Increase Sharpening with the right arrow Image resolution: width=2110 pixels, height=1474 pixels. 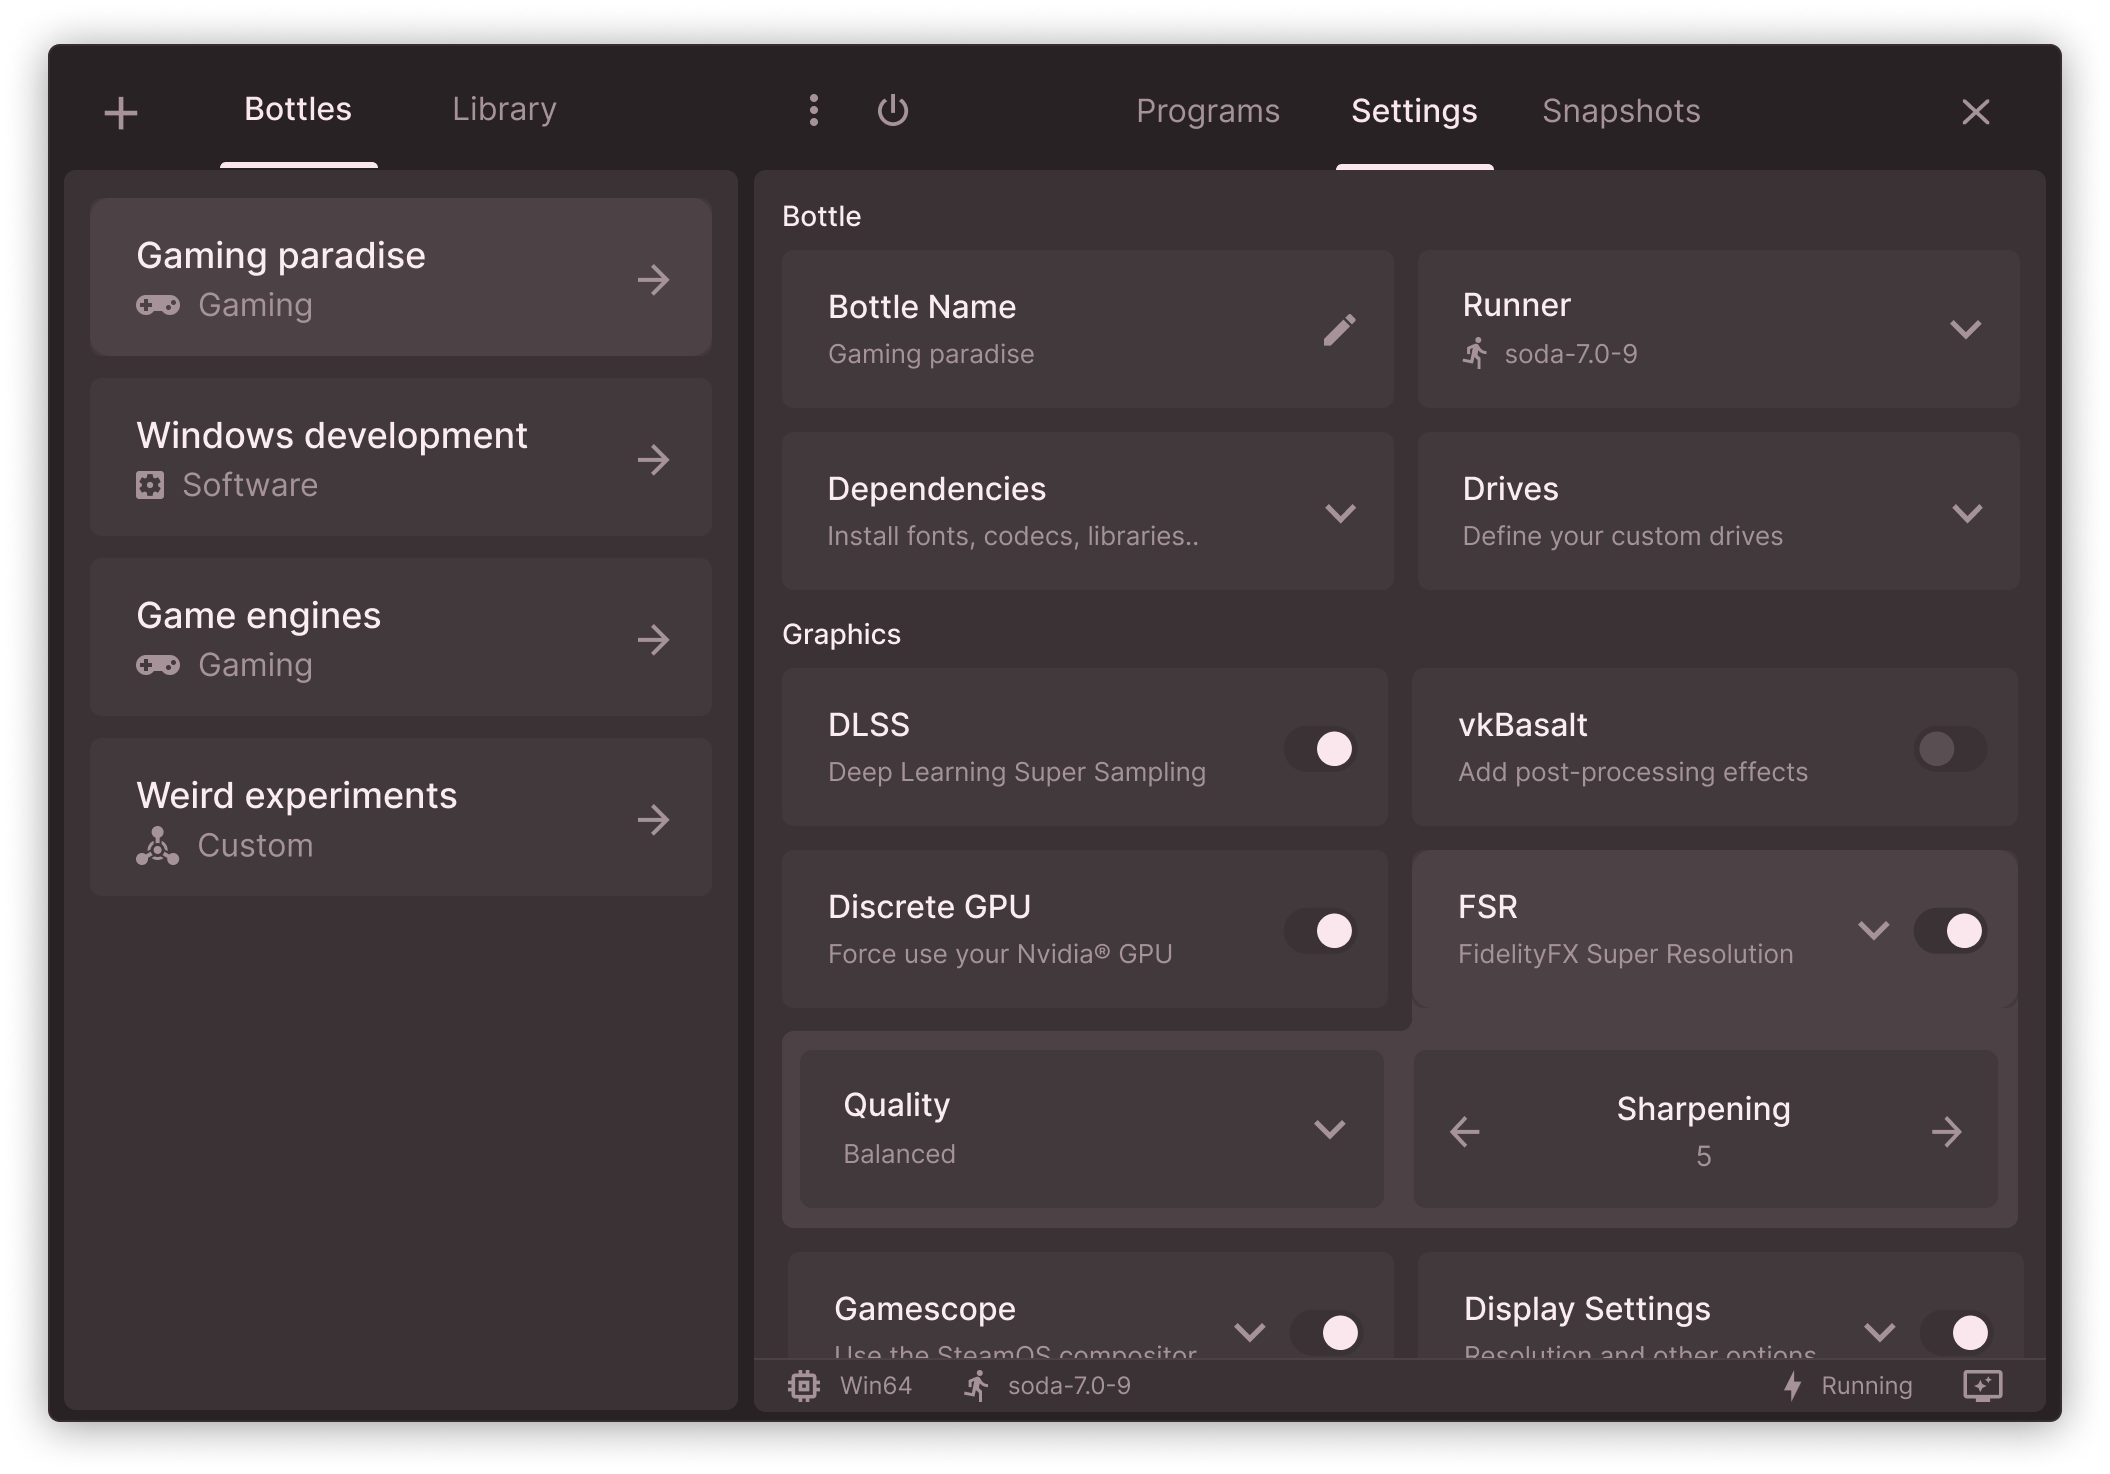click(x=1946, y=1132)
